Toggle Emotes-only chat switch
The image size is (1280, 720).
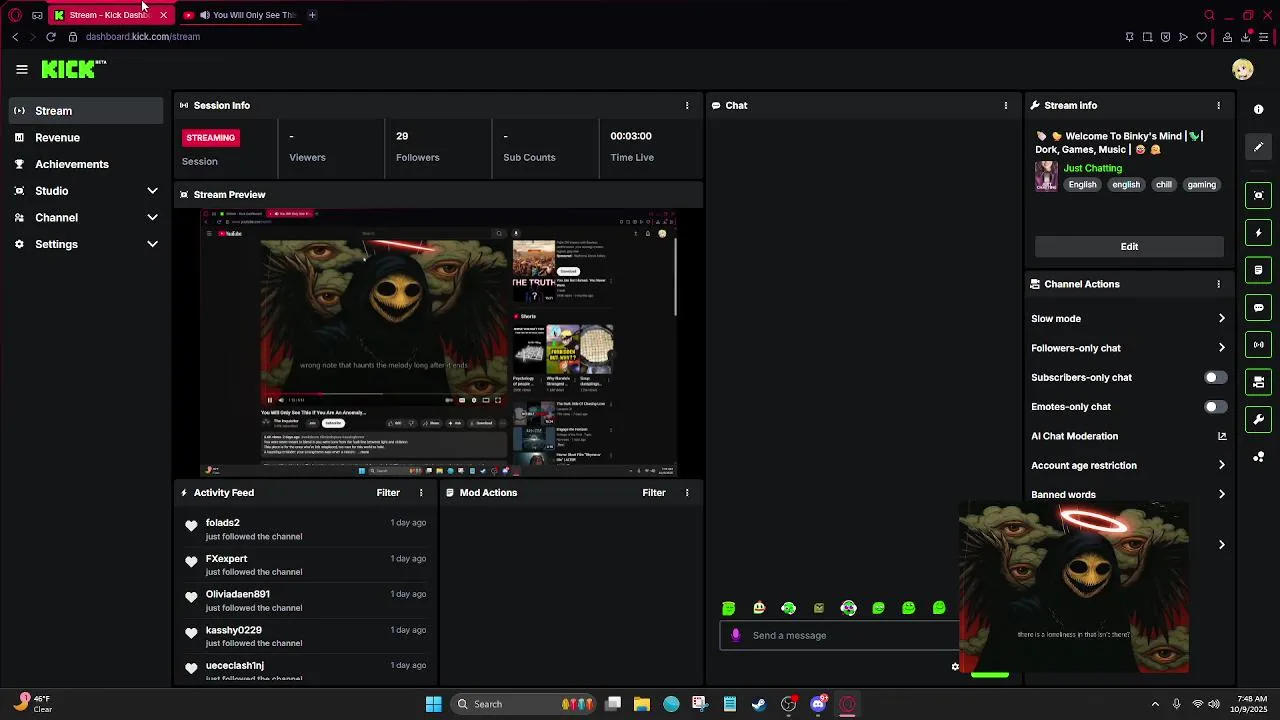(1215, 407)
